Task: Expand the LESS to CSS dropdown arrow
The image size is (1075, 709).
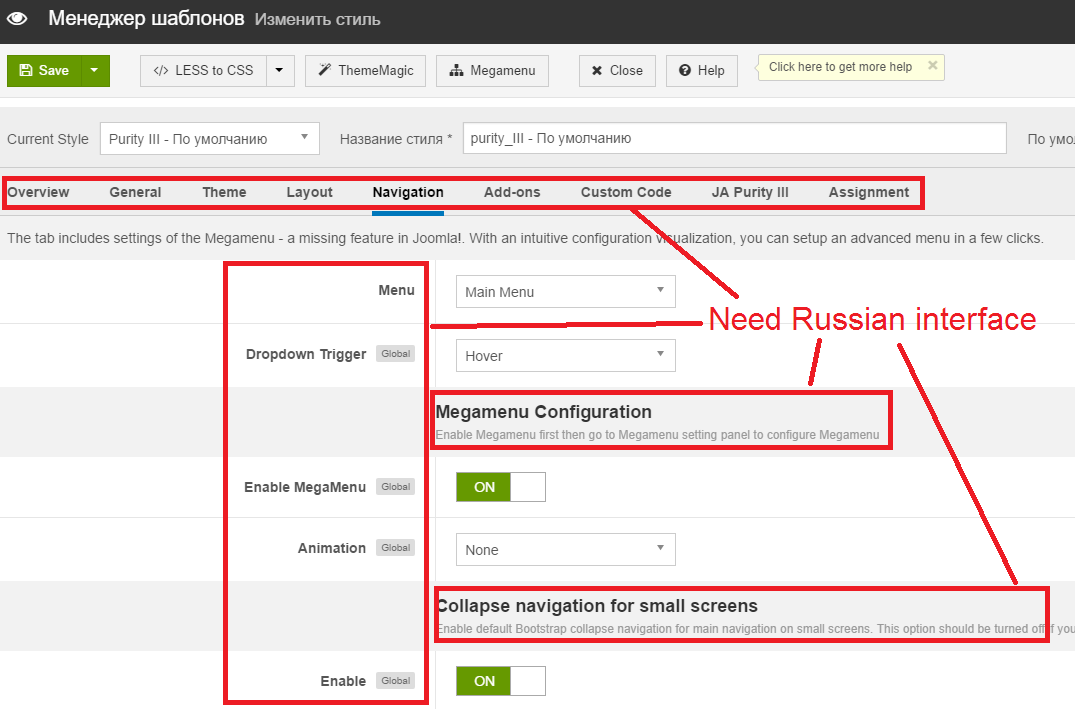Action: [280, 71]
